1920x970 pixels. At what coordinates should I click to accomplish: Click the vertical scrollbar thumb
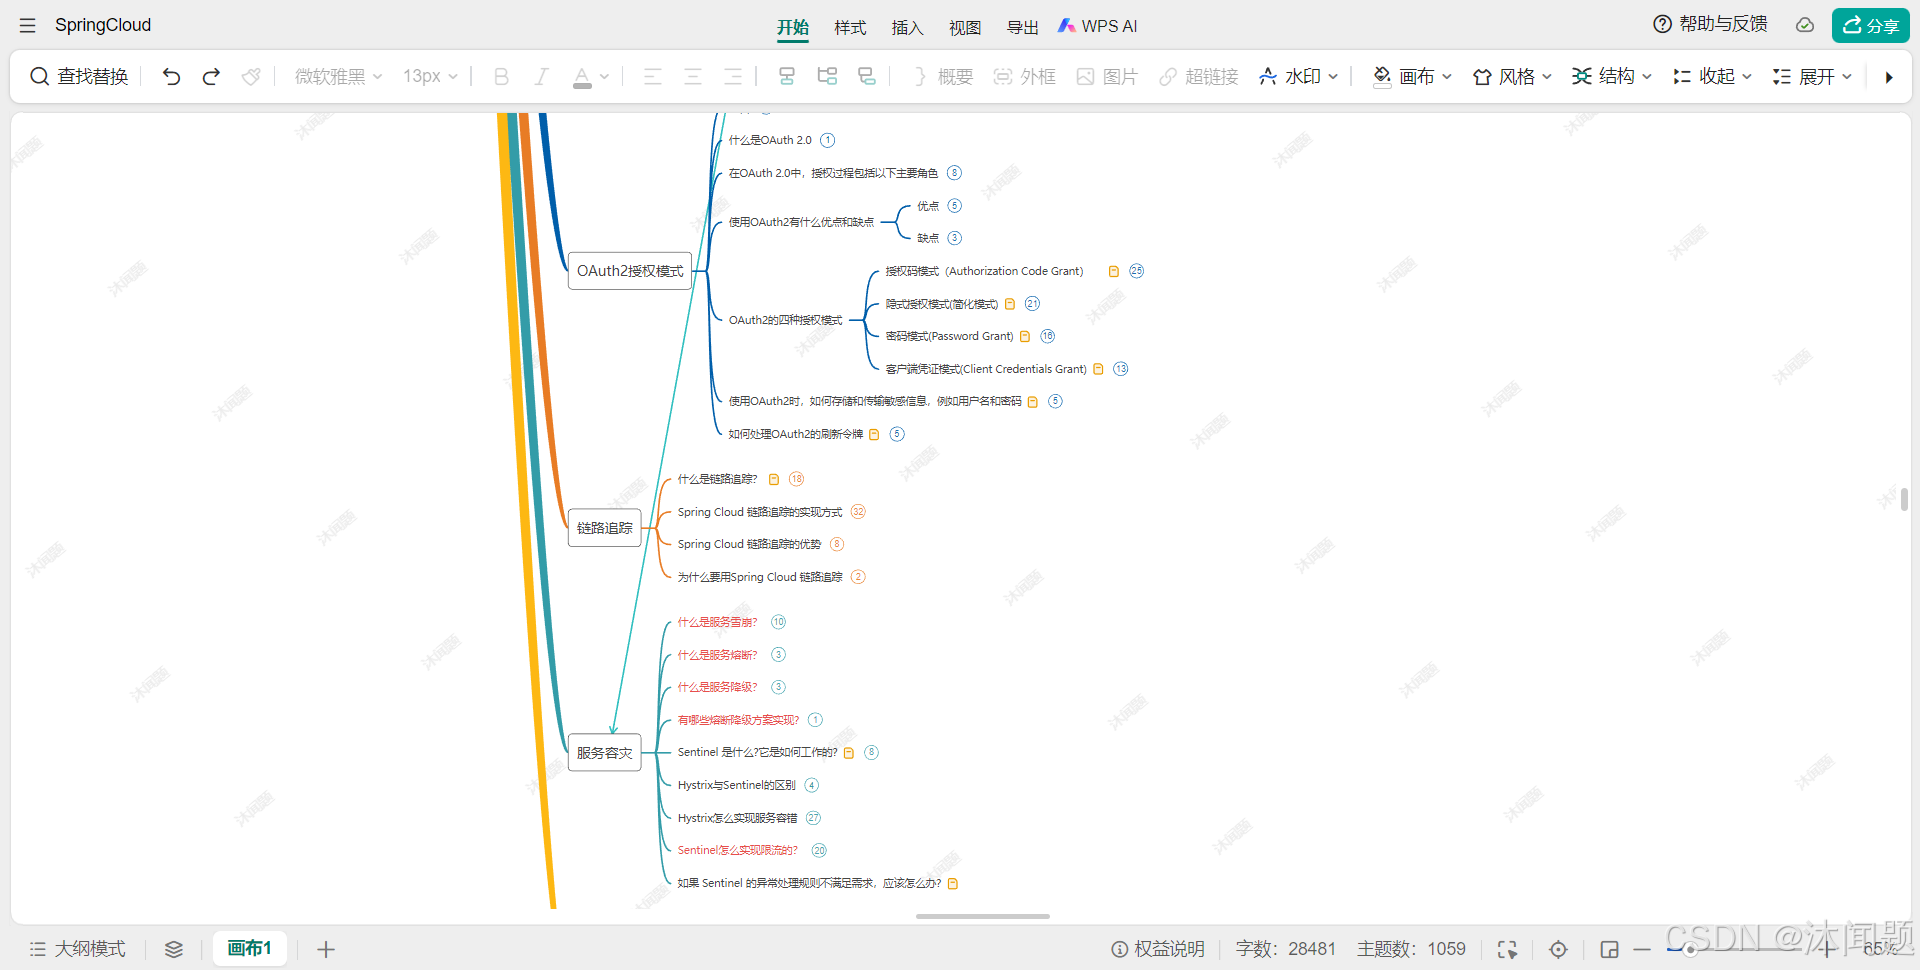pos(1905,499)
